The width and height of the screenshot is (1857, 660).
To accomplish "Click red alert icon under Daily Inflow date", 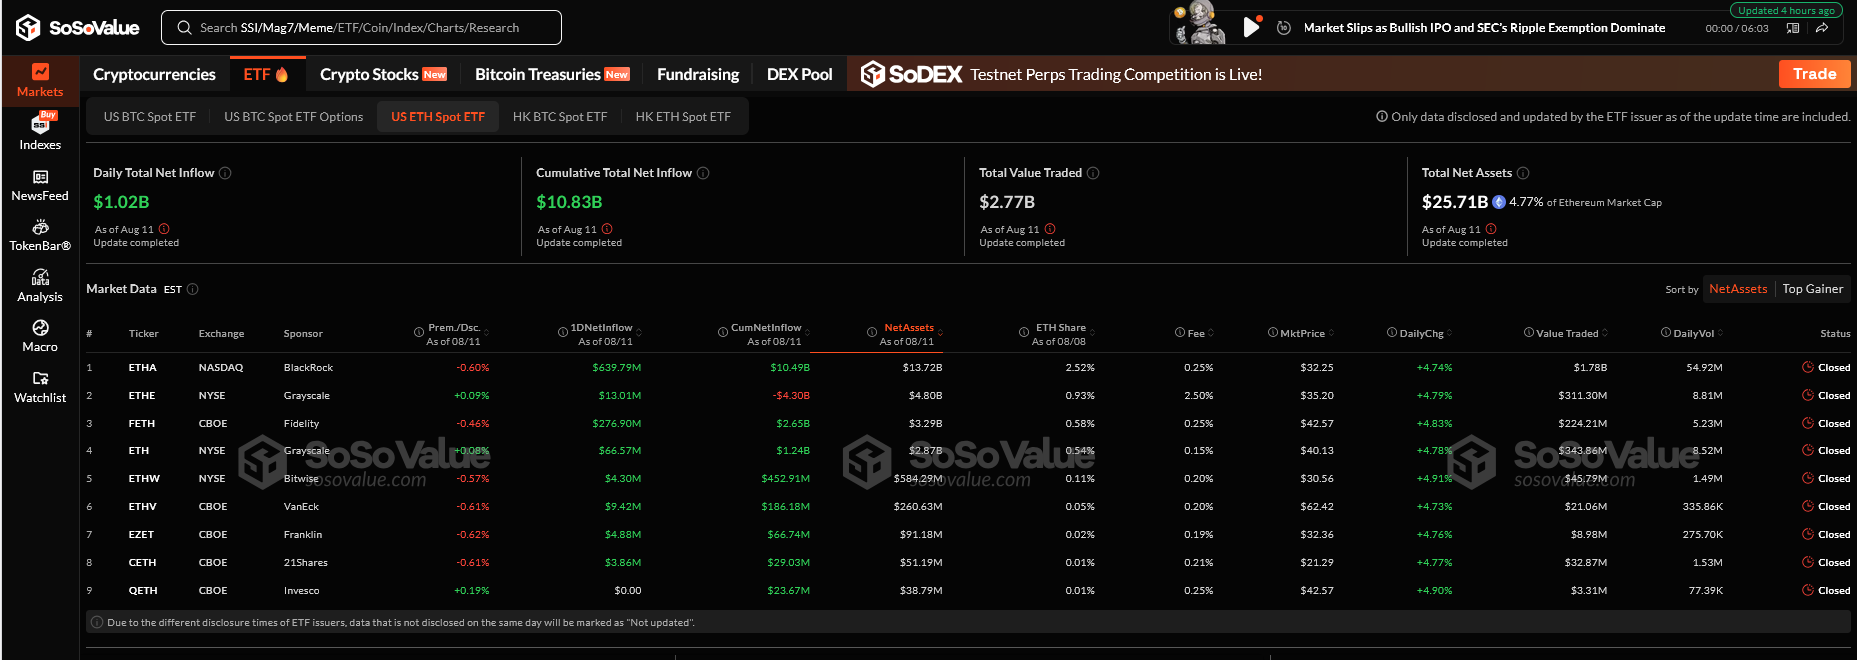I will pyautogui.click(x=164, y=229).
